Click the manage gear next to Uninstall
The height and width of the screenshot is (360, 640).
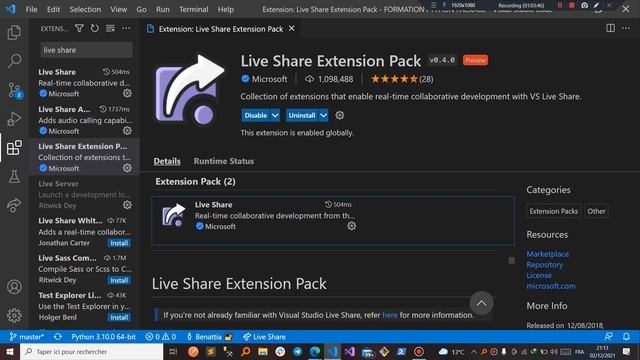tap(340, 116)
